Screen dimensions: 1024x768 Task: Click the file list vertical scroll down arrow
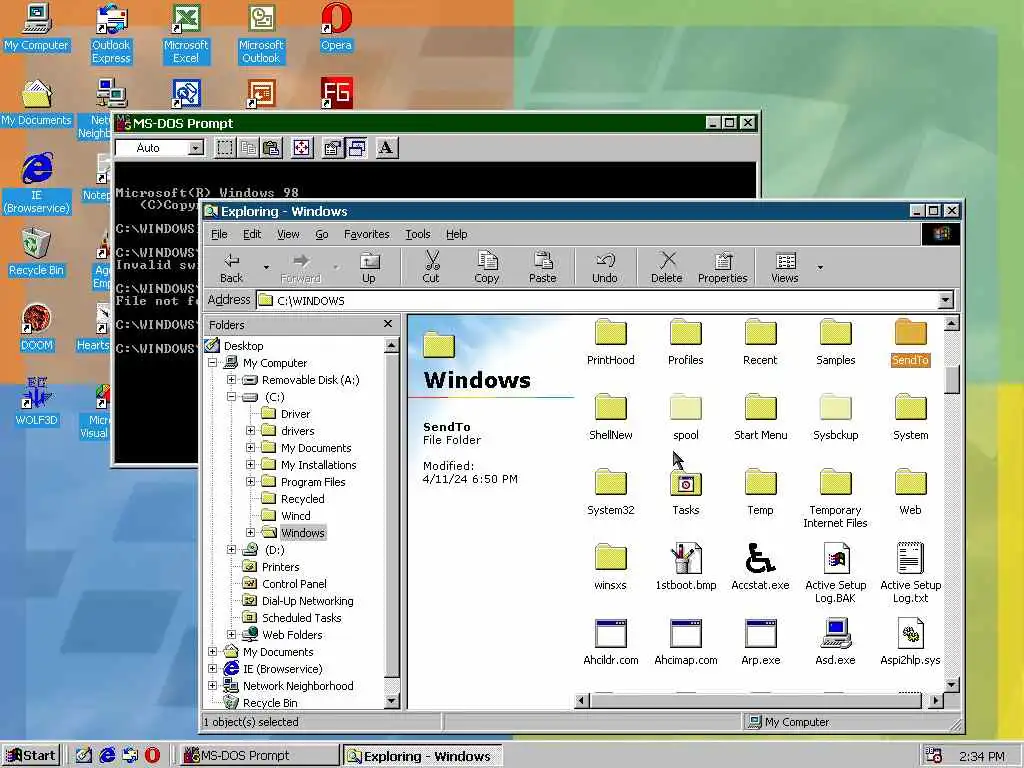(x=952, y=684)
